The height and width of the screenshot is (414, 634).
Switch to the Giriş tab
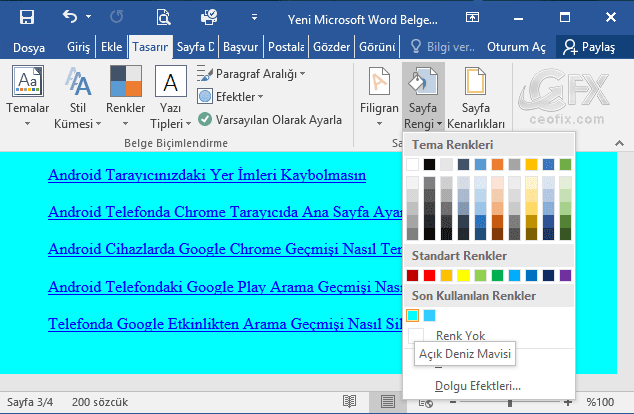78,47
